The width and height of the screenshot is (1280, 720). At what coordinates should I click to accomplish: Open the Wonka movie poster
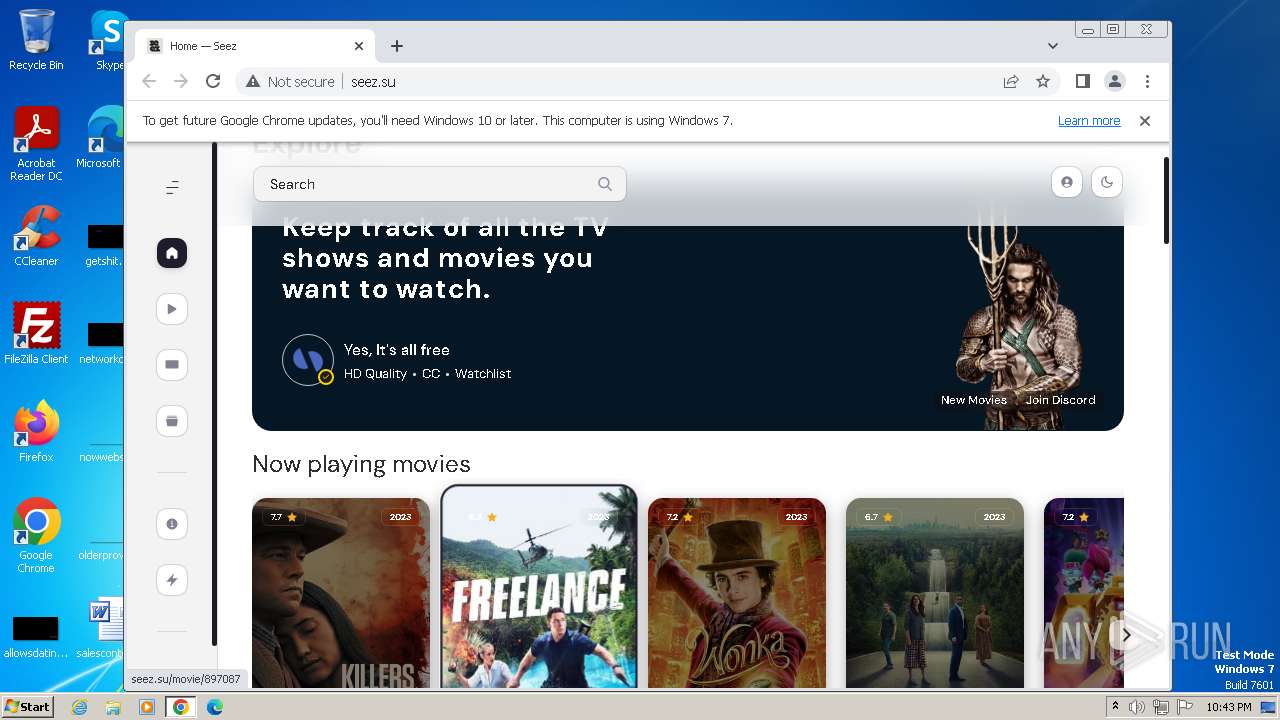point(737,593)
